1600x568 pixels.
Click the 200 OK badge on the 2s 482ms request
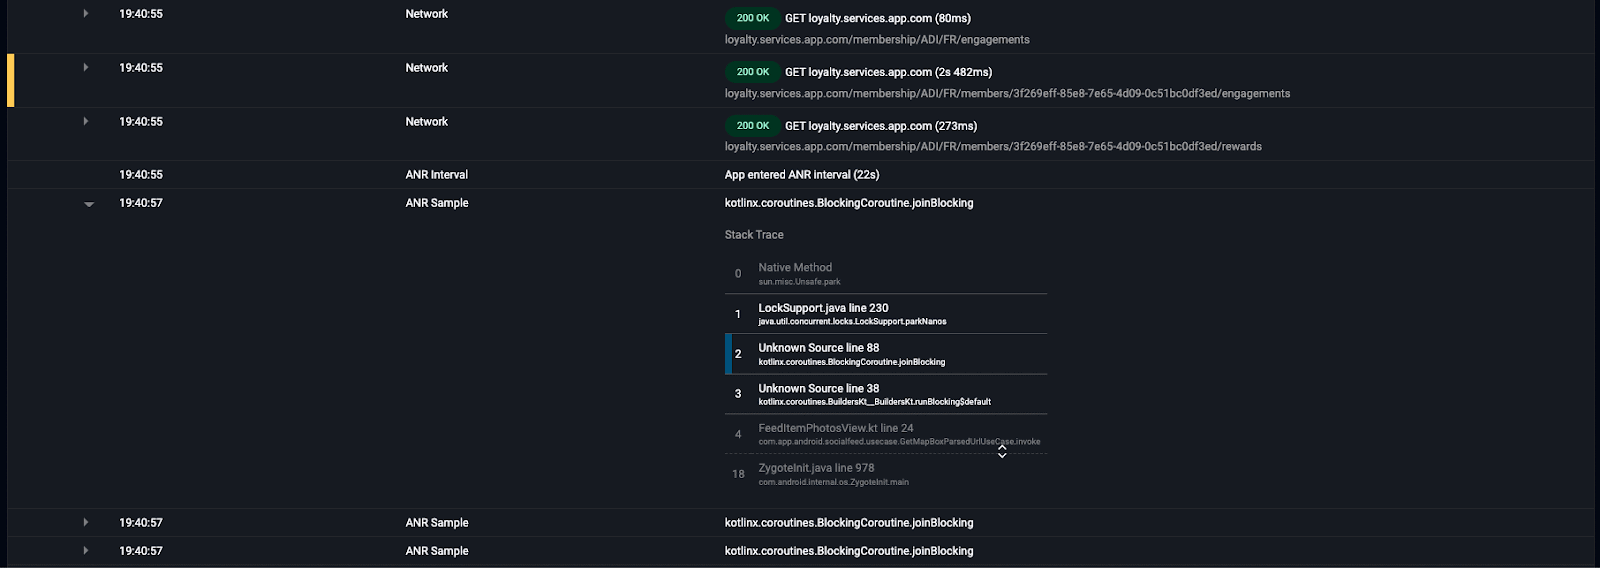[753, 72]
